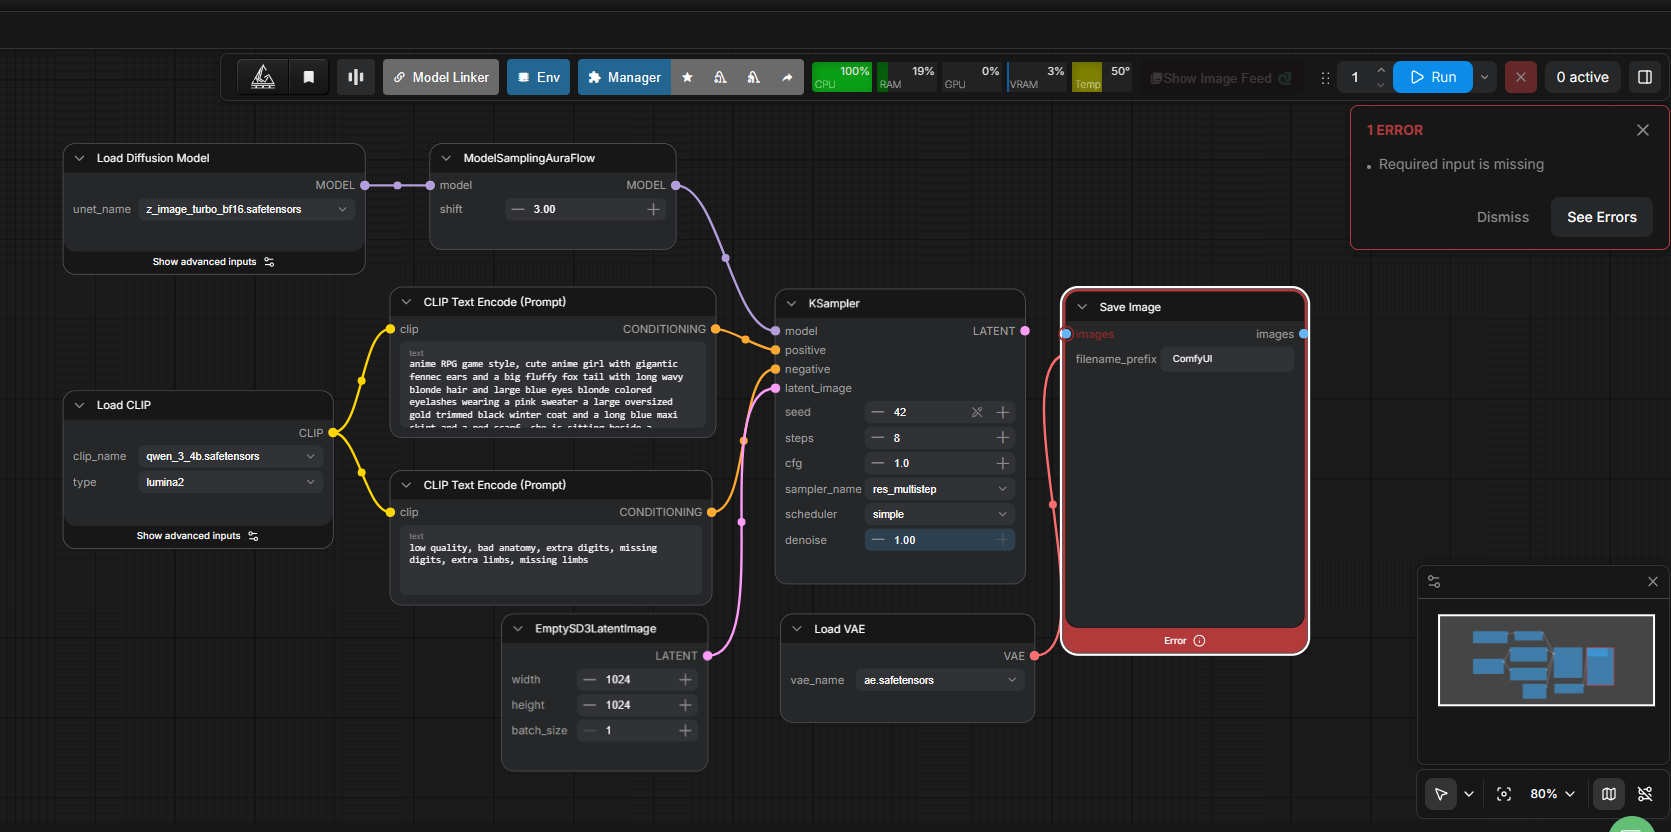Click the fit view icon

1504,794
